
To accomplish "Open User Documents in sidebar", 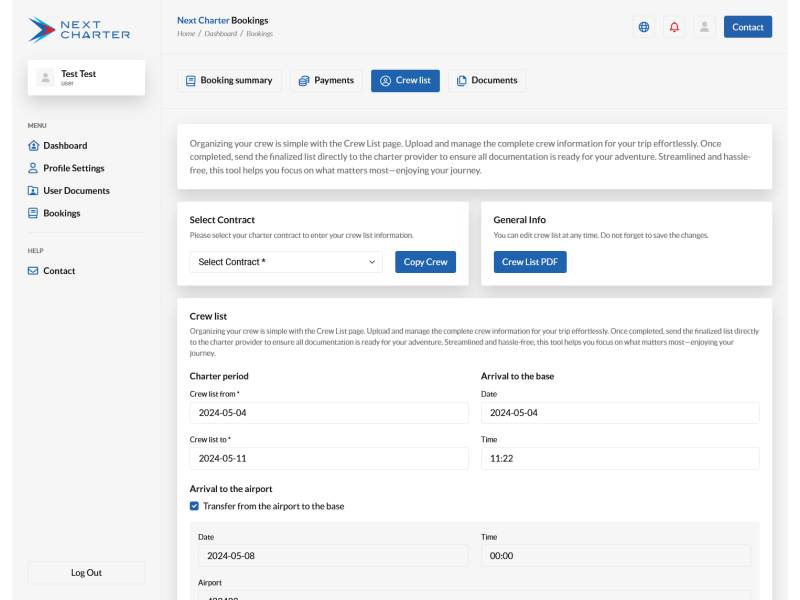I will point(69,190).
